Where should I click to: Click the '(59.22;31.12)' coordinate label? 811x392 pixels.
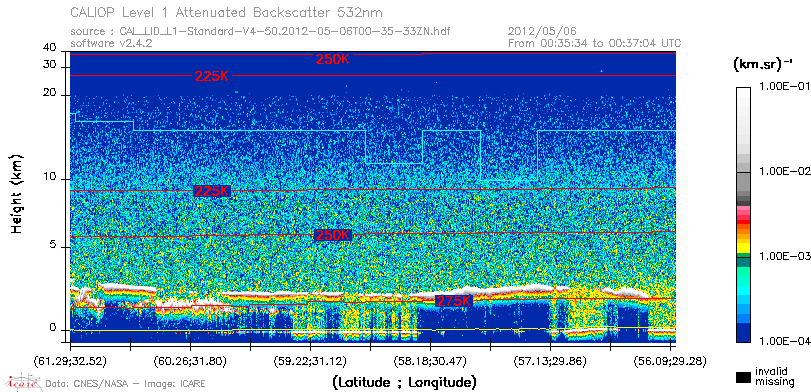coord(310,361)
